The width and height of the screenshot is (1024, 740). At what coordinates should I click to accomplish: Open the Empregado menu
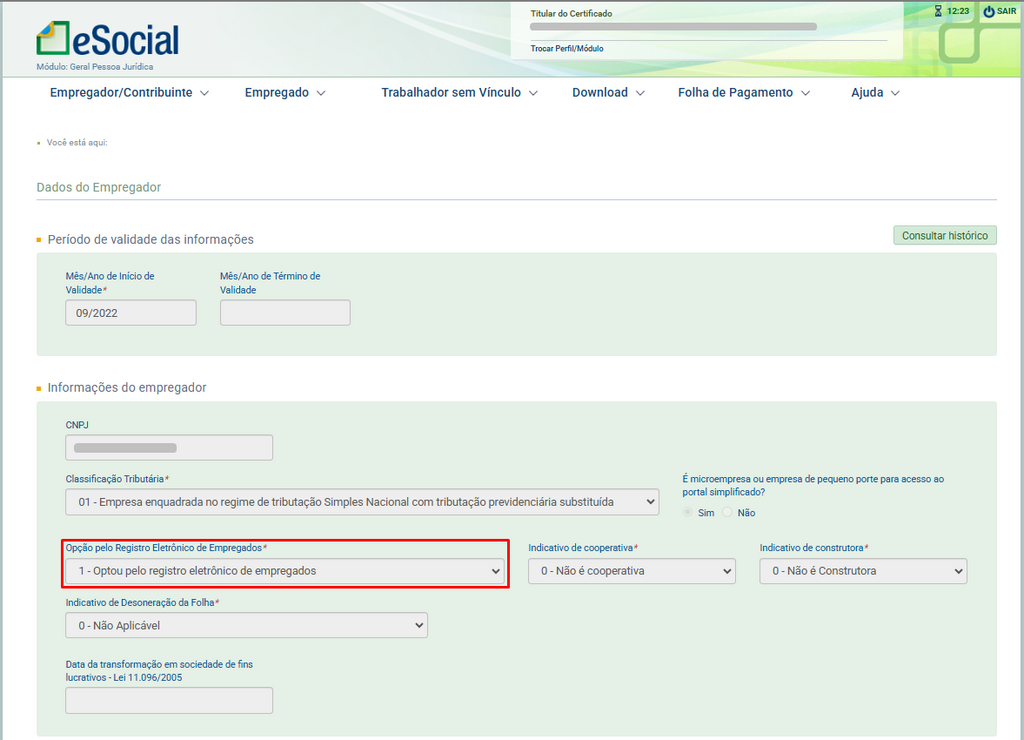pyautogui.click(x=285, y=93)
